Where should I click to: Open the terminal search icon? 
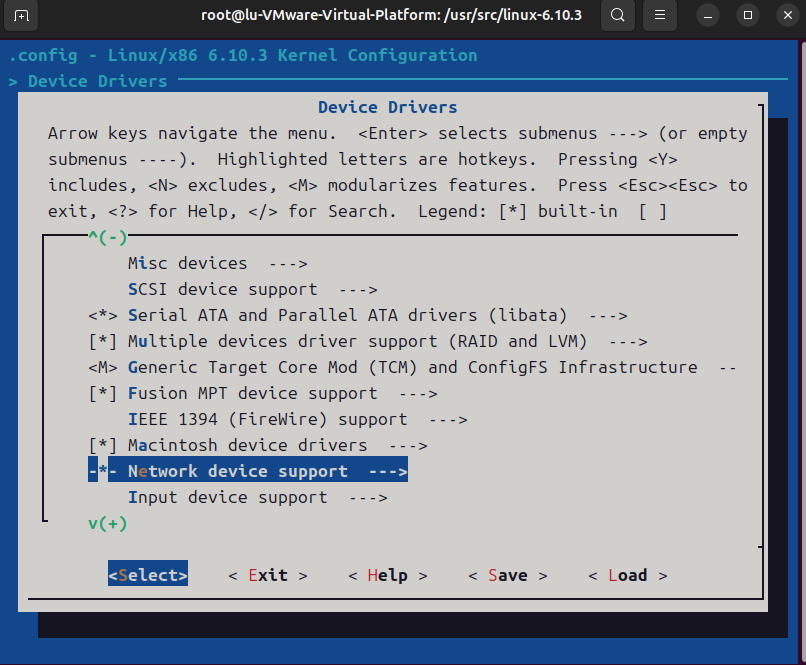[x=619, y=16]
